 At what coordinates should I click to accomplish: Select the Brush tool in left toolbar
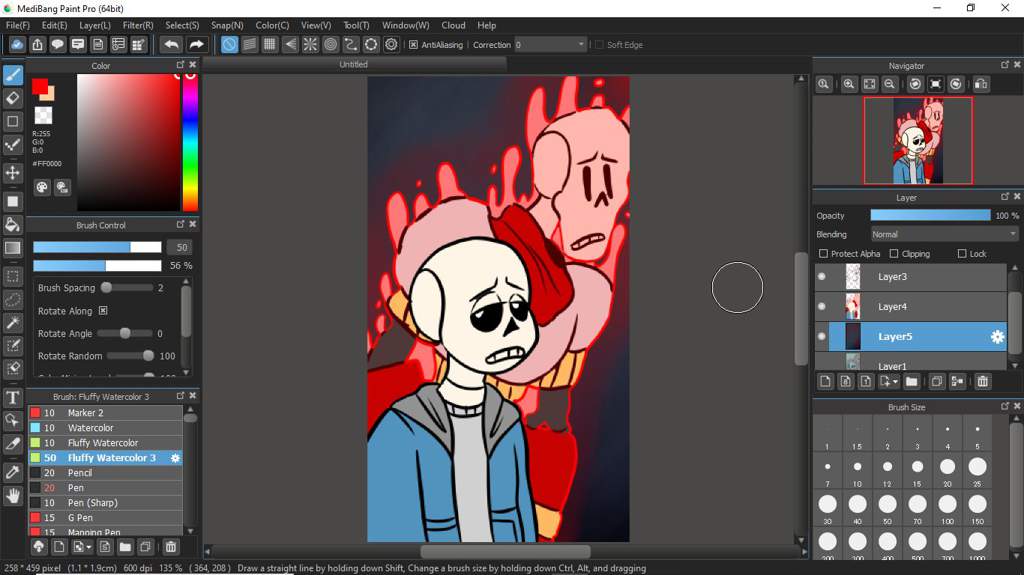[12, 75]
